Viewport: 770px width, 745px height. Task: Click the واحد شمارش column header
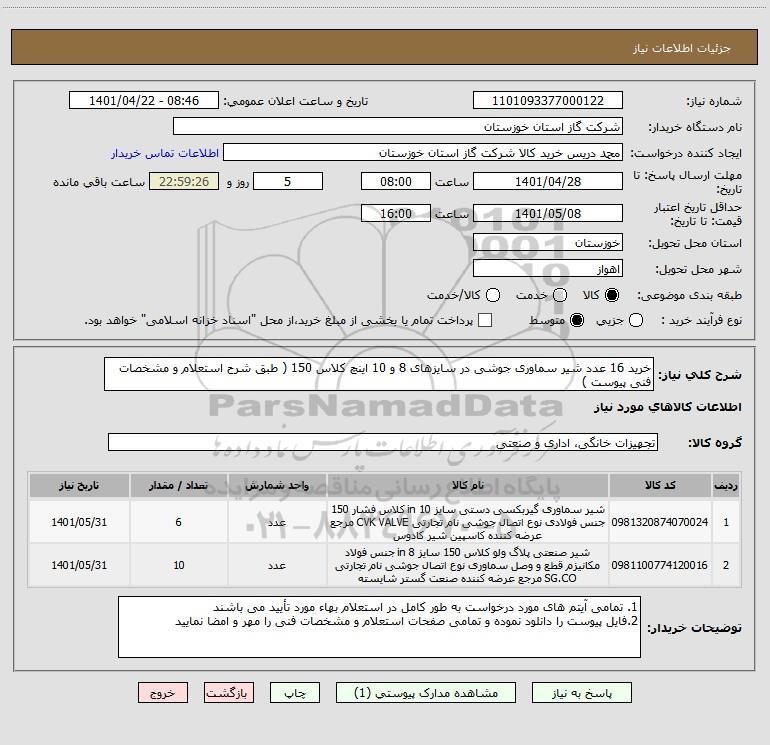pyautogui.click(x=277, y=485)
